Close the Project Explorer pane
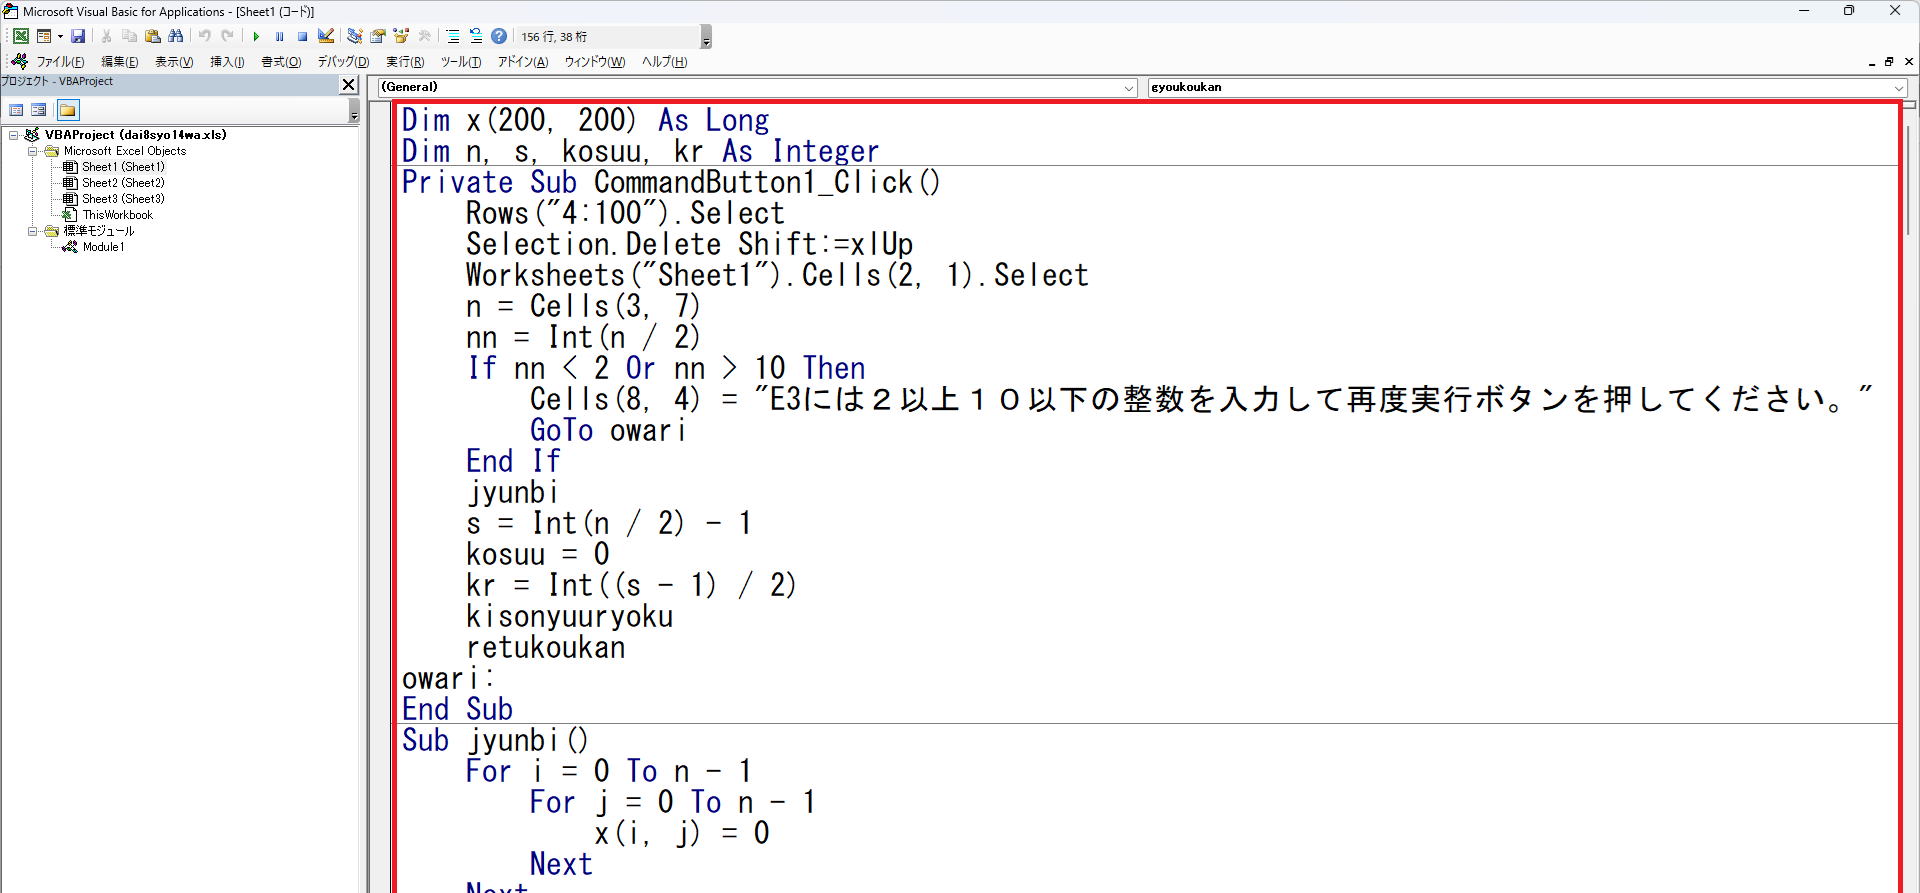This screenshot has height=893, width=1920. click(348, 85)
